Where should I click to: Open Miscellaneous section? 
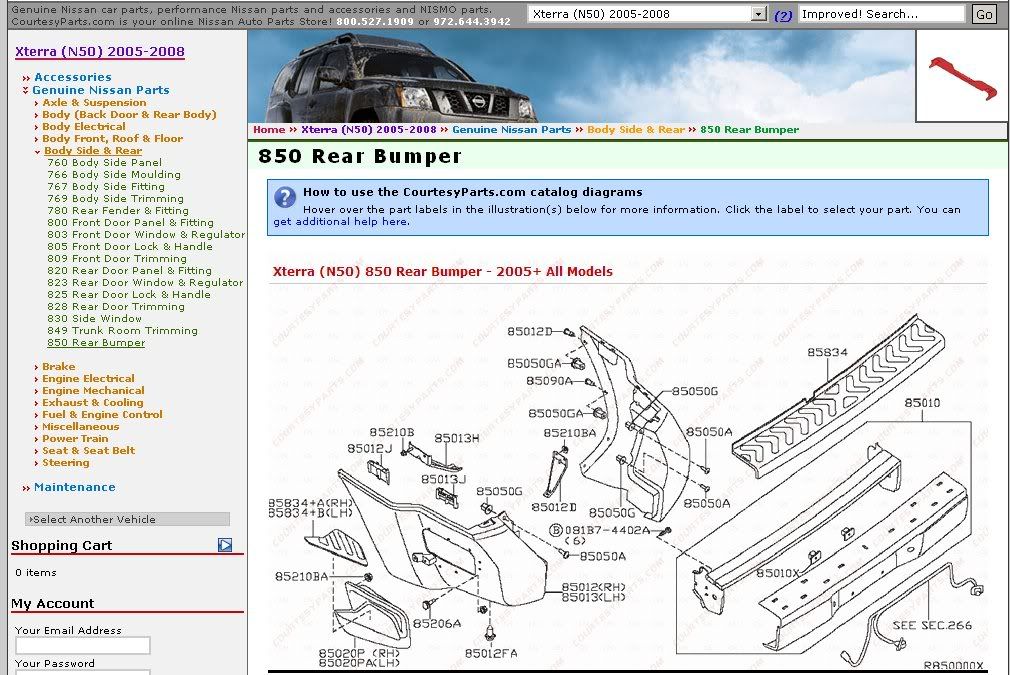coord(81,426)
